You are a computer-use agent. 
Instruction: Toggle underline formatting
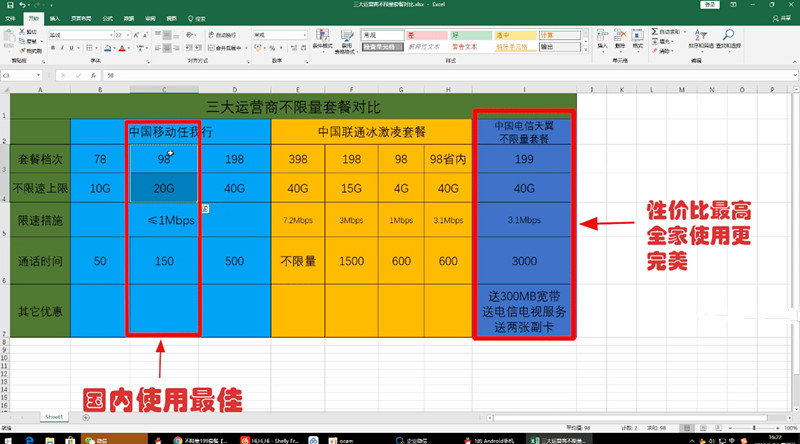[71, 48]
